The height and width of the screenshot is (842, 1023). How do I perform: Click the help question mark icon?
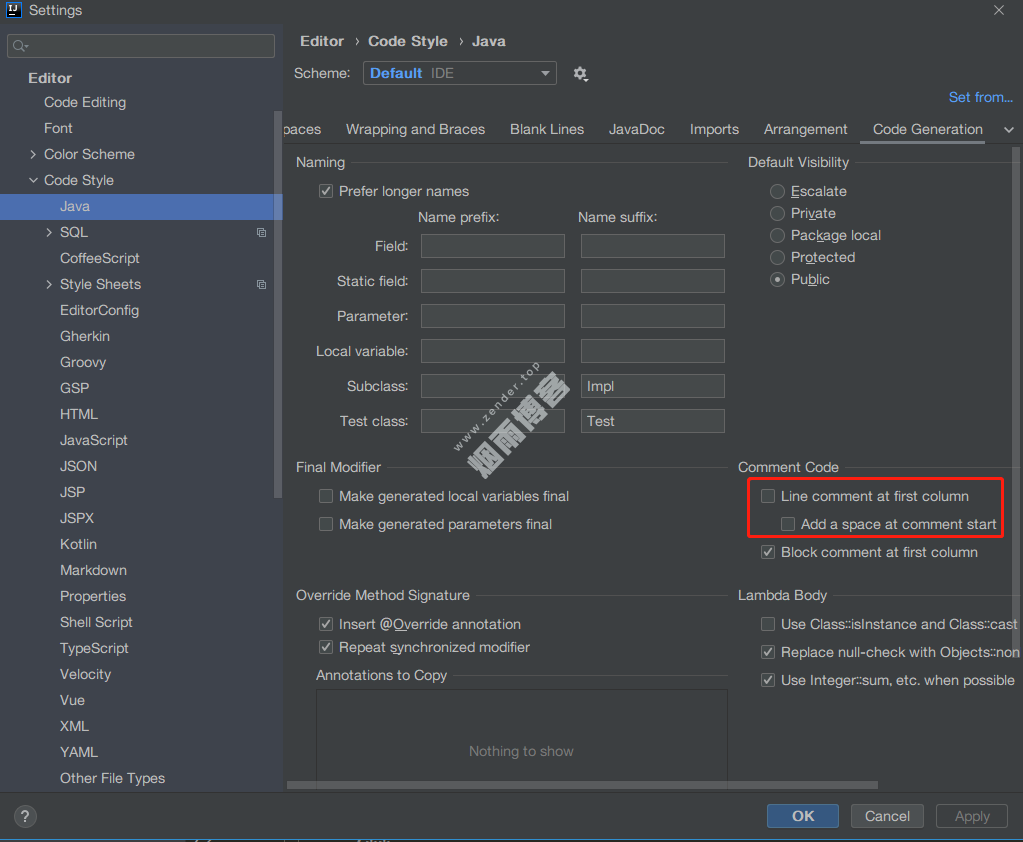tap(26, 816)
